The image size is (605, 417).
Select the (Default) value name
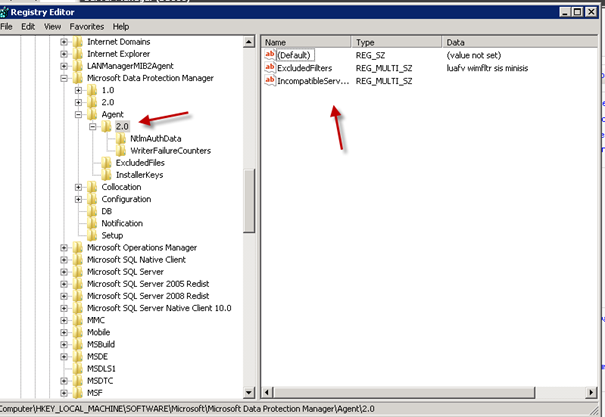pos(295,55)
